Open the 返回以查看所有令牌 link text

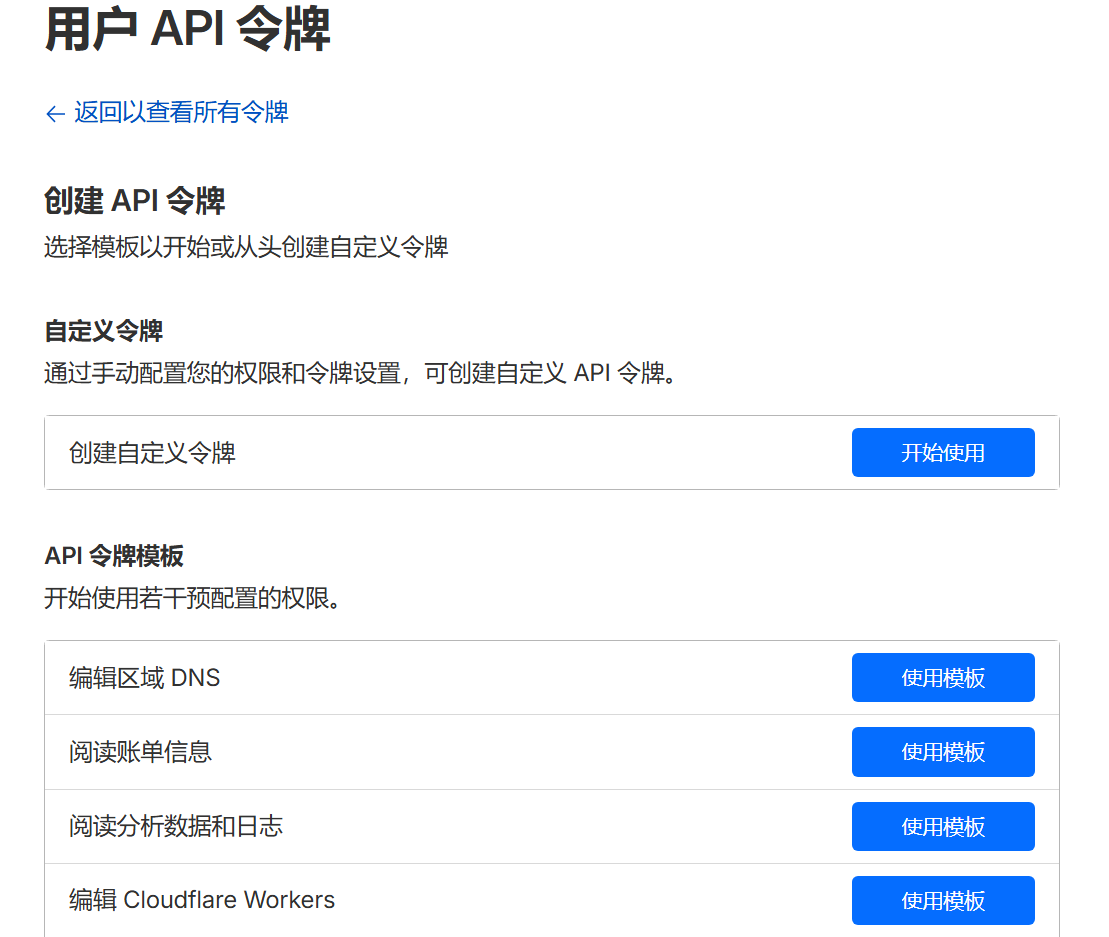pos(181,112)
